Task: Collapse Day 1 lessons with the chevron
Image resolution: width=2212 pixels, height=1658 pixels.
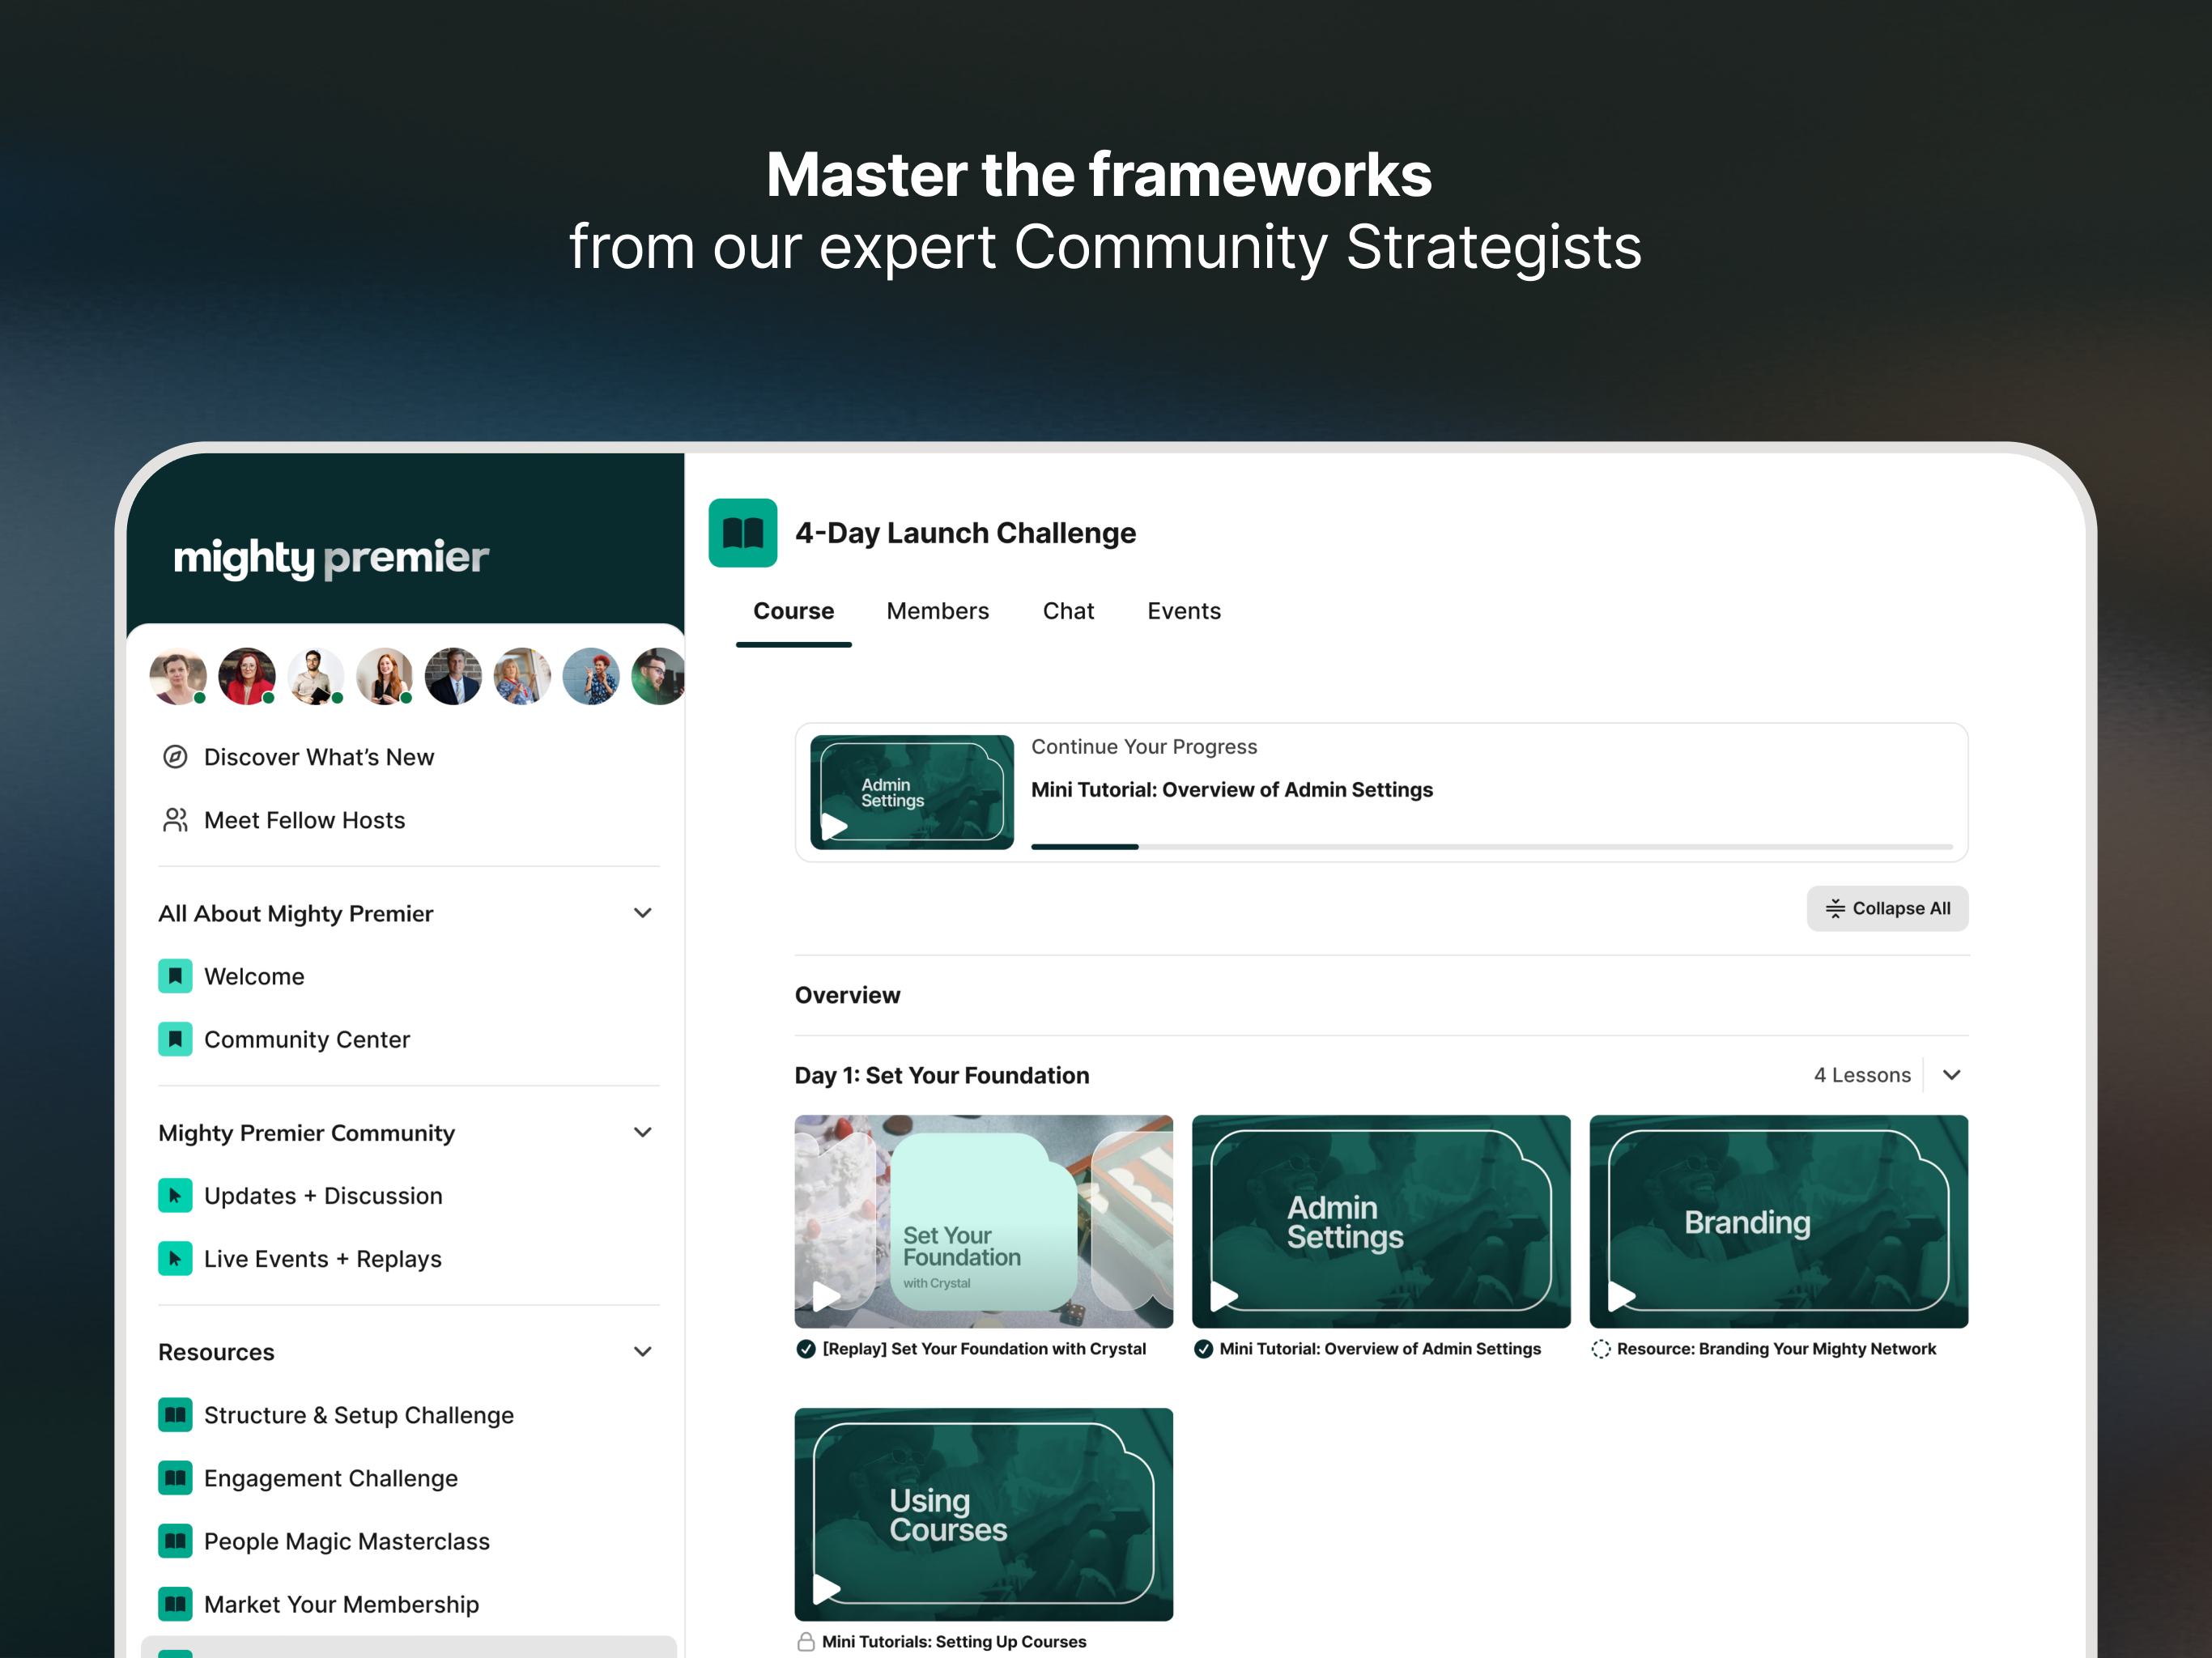Action: (1951, 1075)
